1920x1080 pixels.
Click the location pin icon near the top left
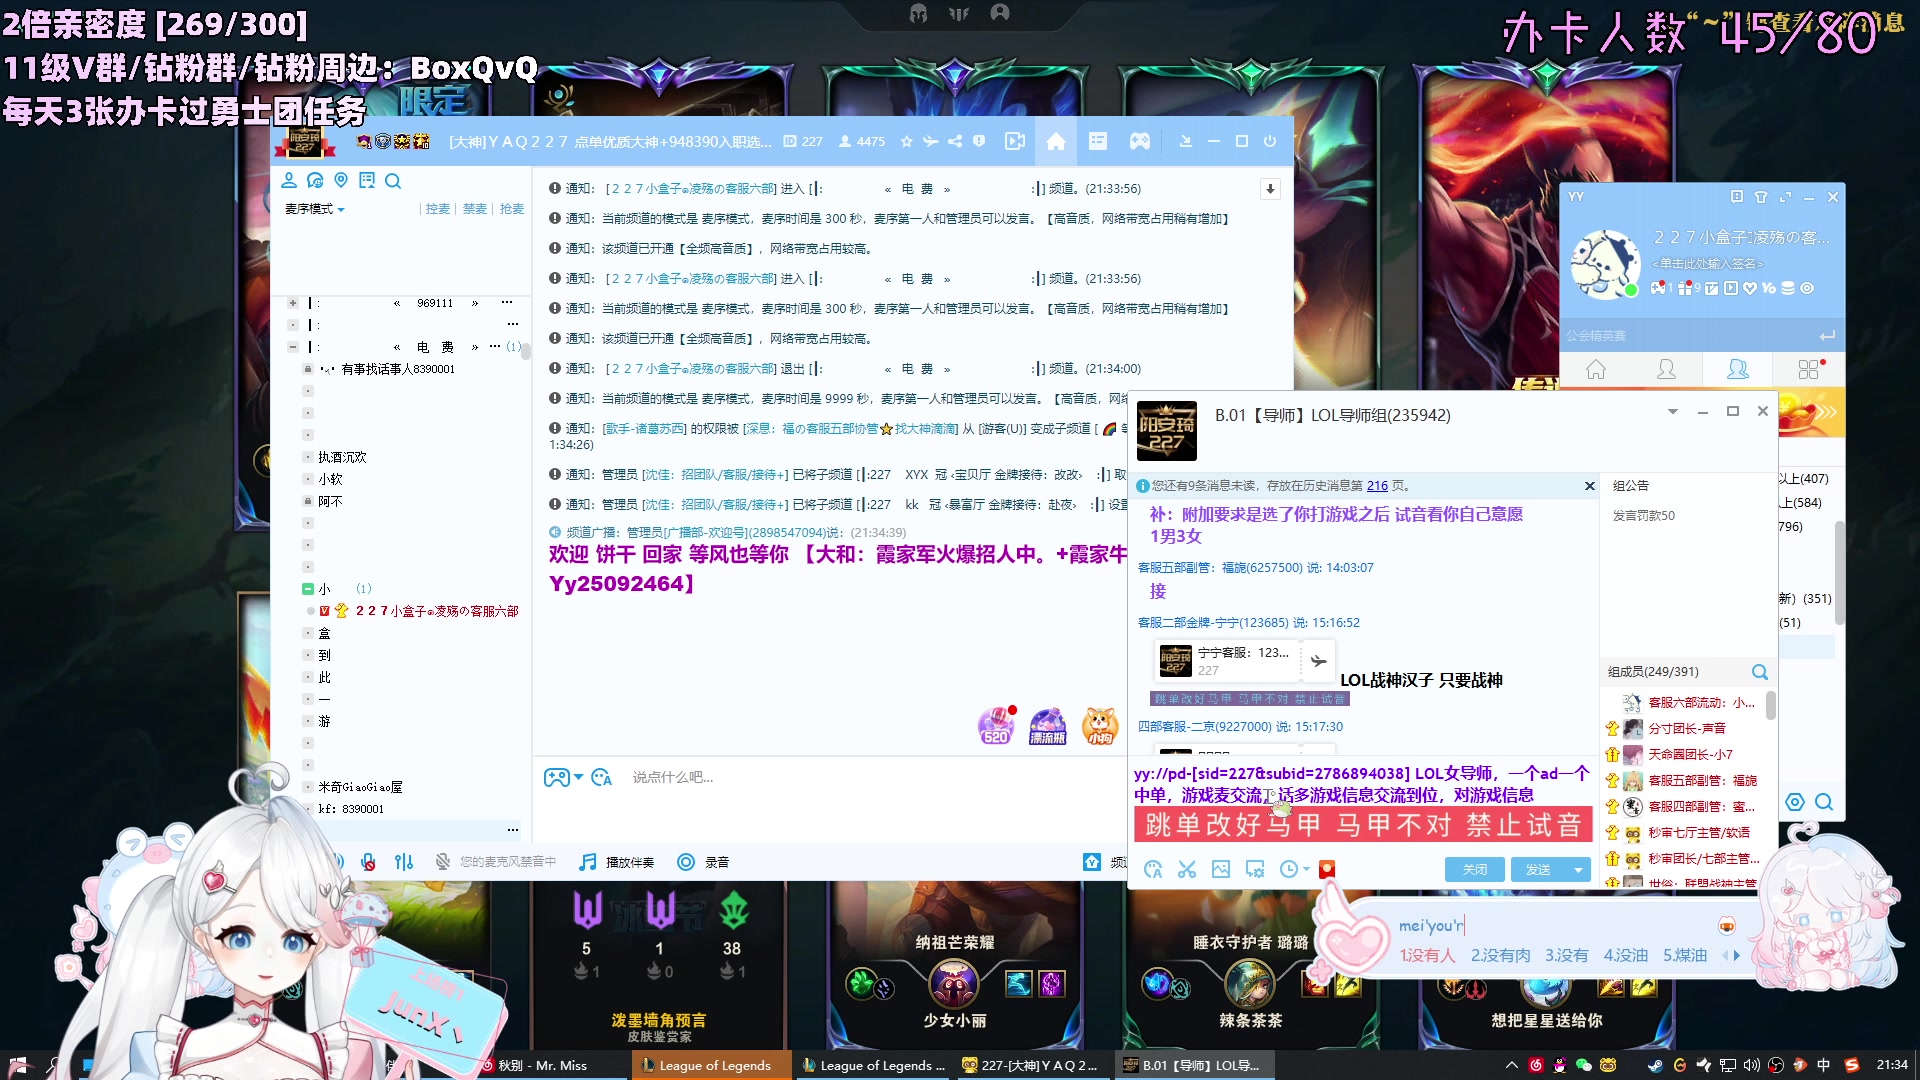(341, 181)
